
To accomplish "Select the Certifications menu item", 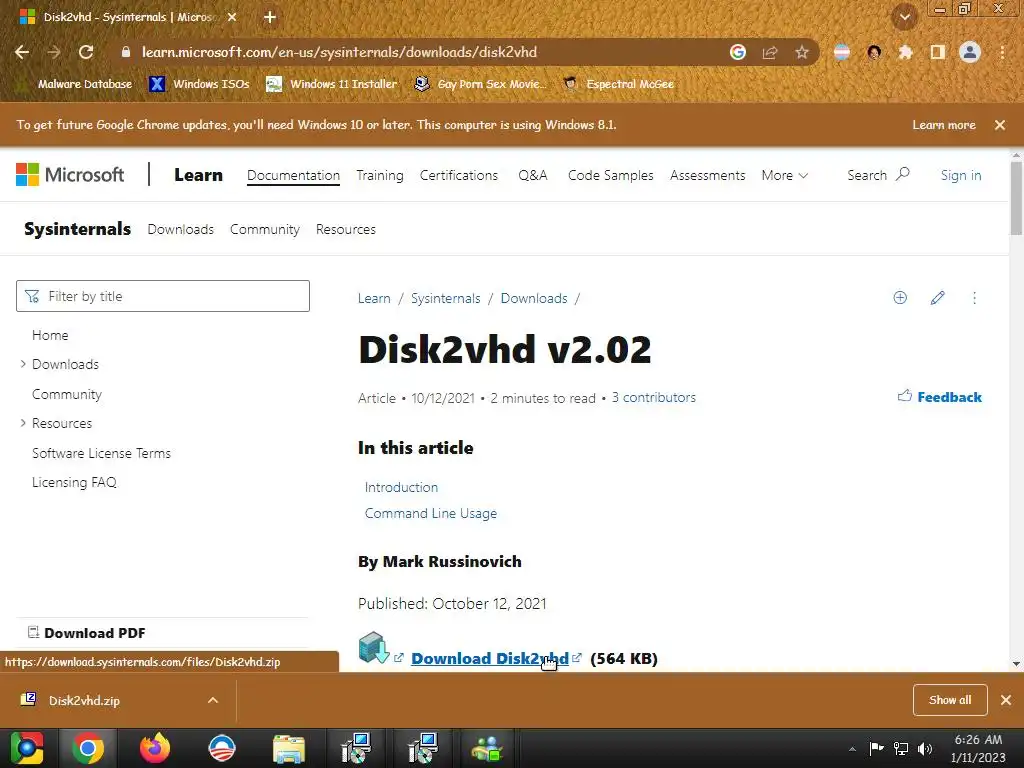I will pos(458,175).
